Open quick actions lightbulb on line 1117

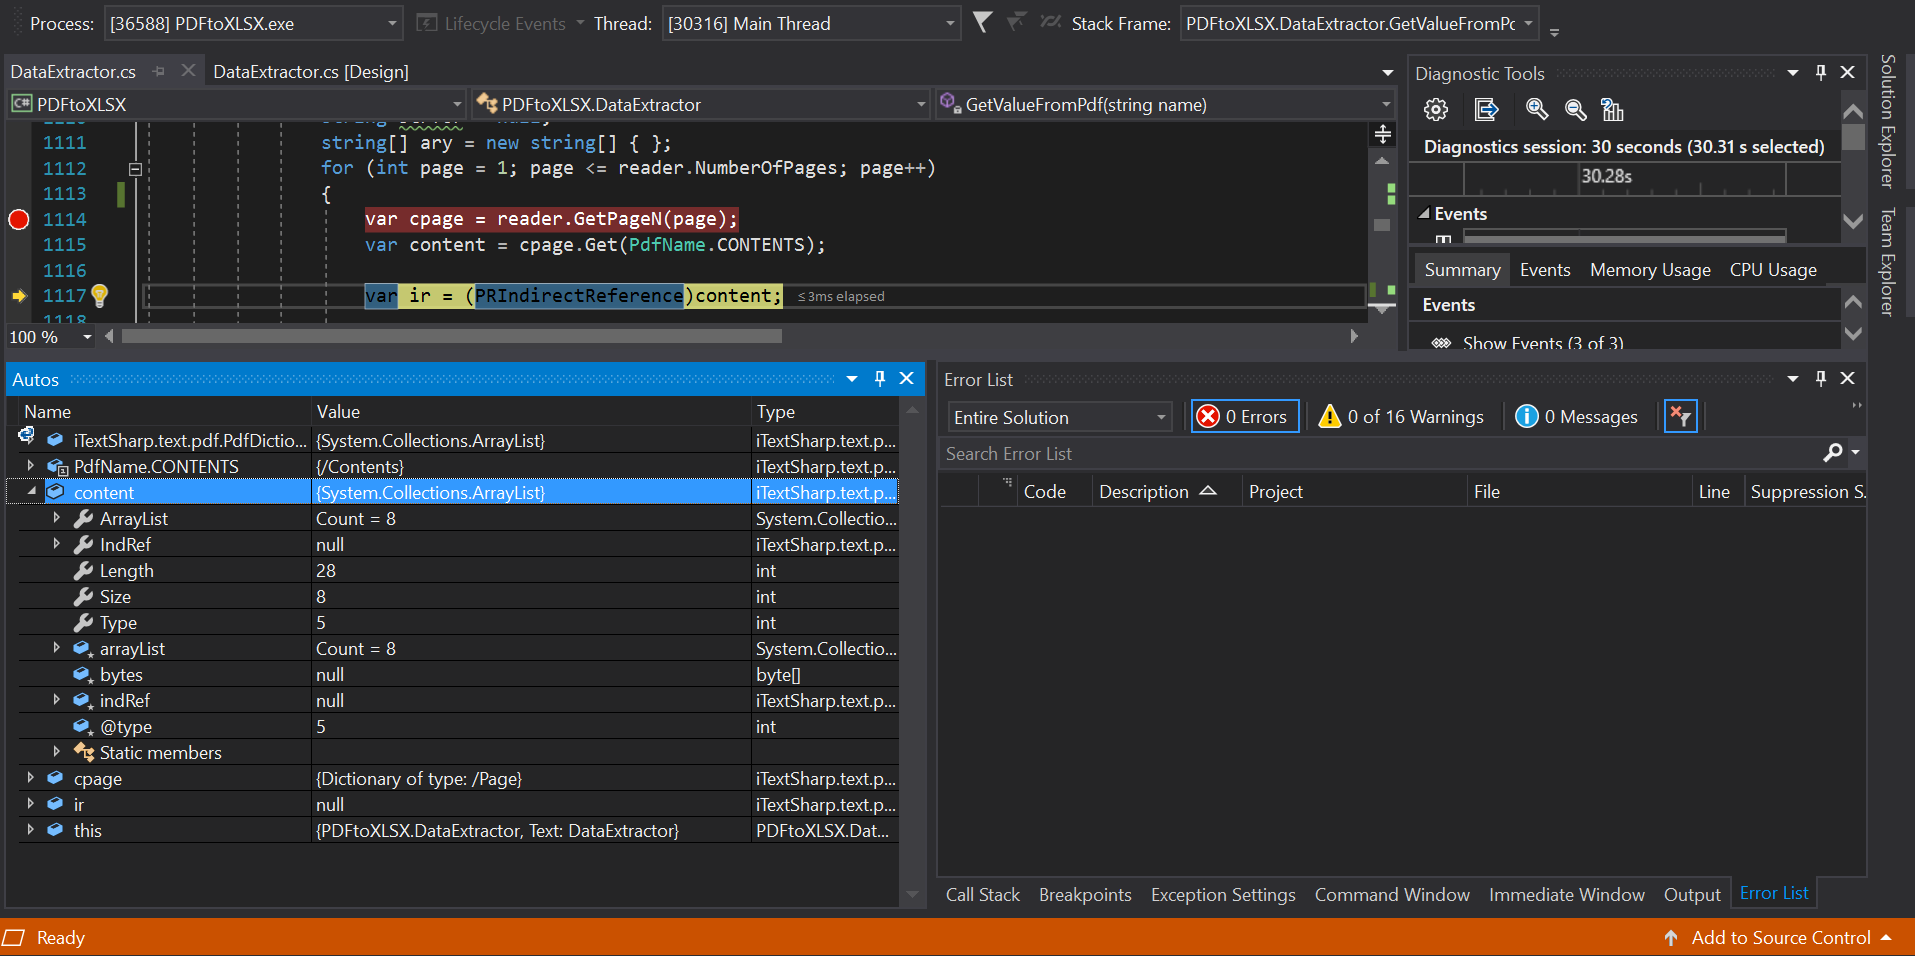pos(99,295)
